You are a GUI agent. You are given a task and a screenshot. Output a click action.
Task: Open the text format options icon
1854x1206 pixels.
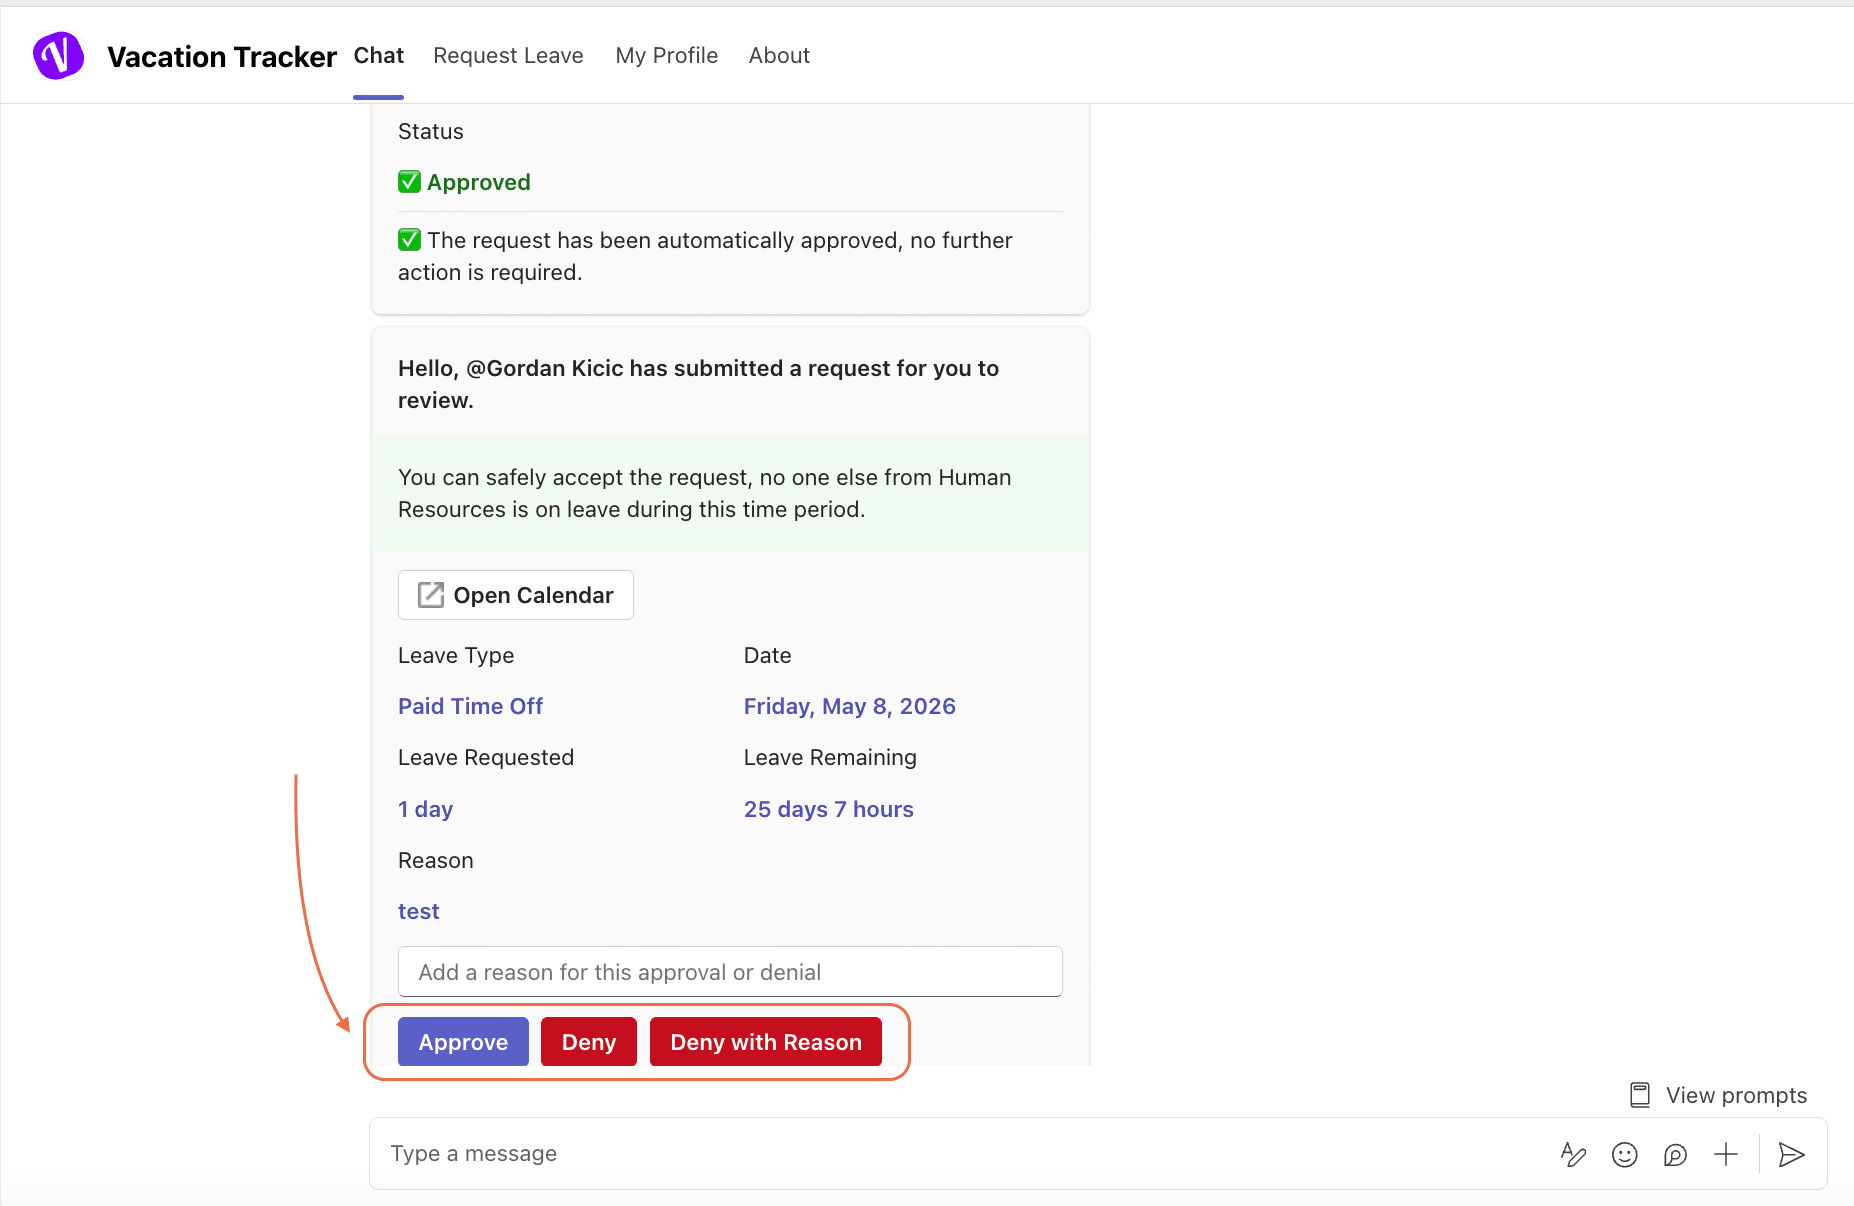coord(1573,1155)
